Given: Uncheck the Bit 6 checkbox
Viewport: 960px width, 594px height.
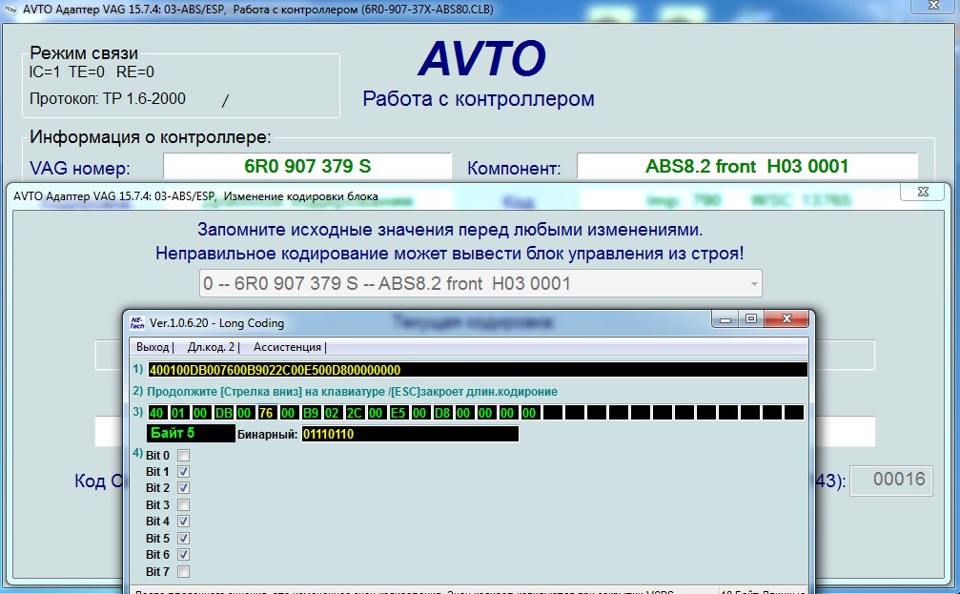Looking at the screenshot, I should point(183,554).
